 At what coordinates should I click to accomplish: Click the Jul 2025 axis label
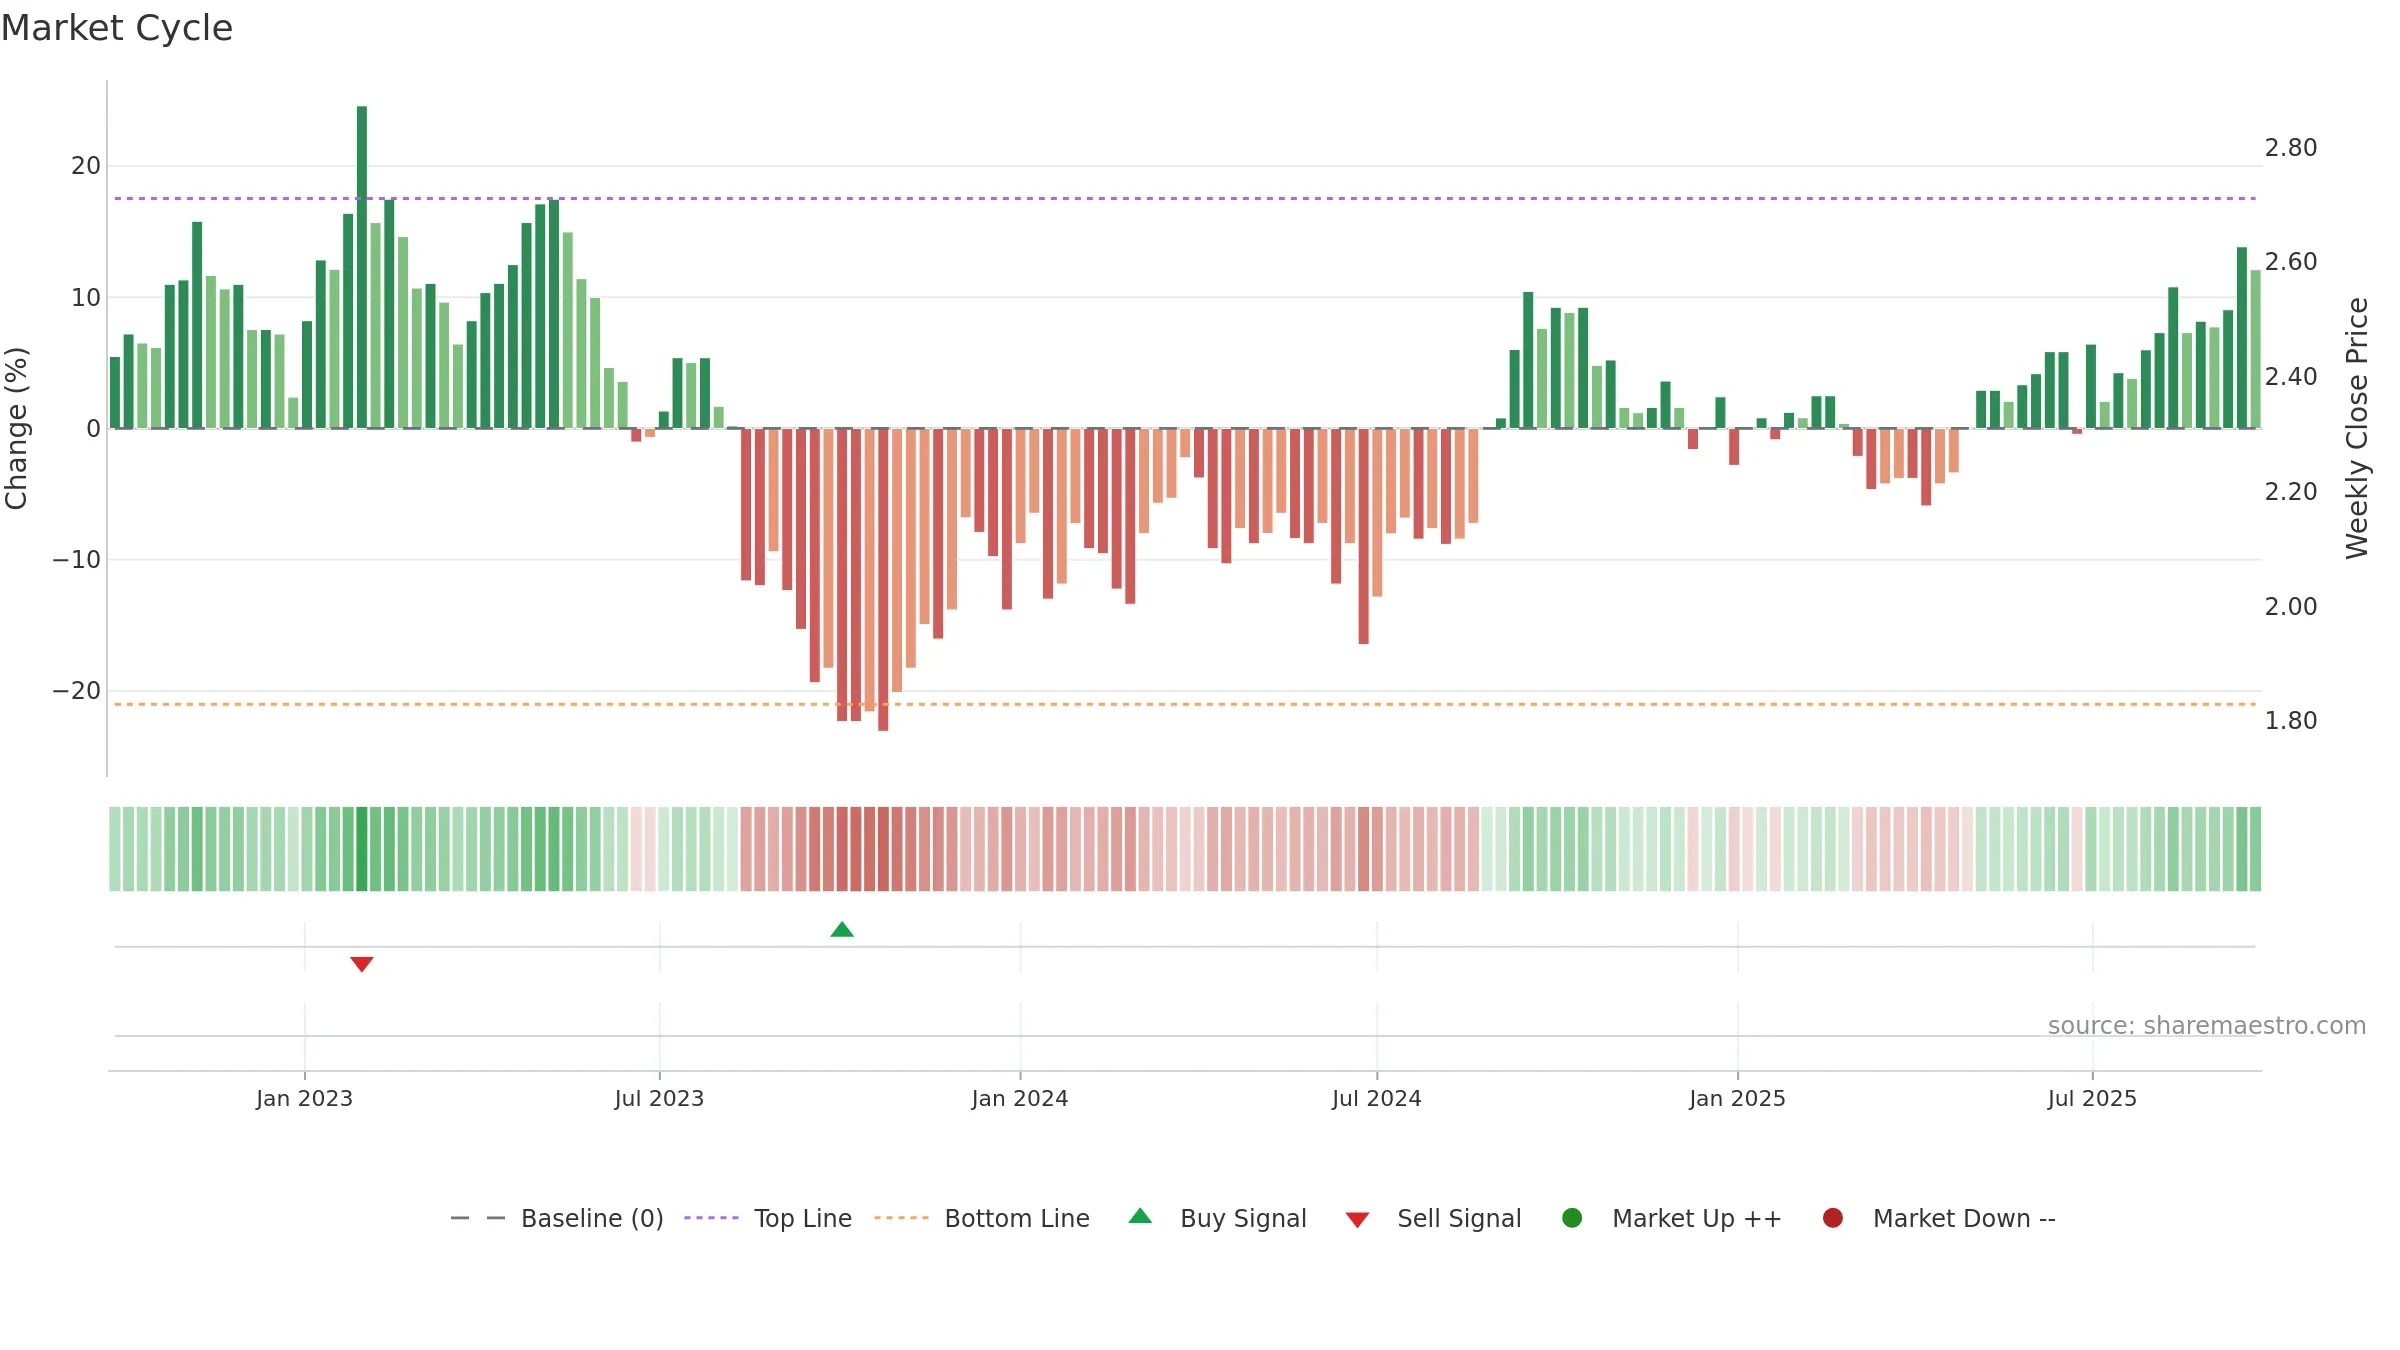pos(2092,1099)
